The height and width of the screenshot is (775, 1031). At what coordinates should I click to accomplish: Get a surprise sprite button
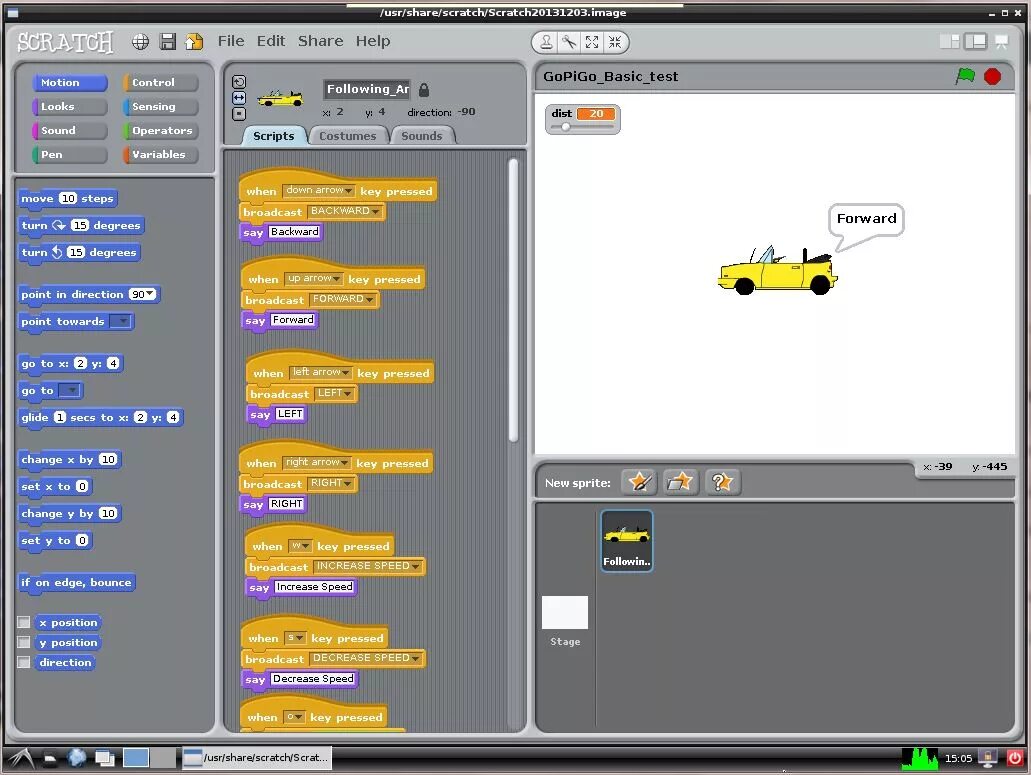(722, 482)
